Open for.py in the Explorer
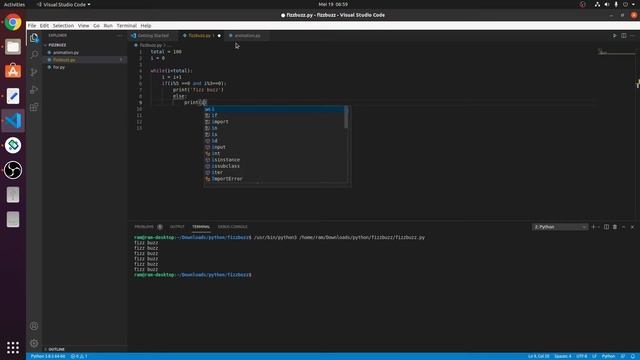This screenshot has width=640, height=360. (85, 67)
